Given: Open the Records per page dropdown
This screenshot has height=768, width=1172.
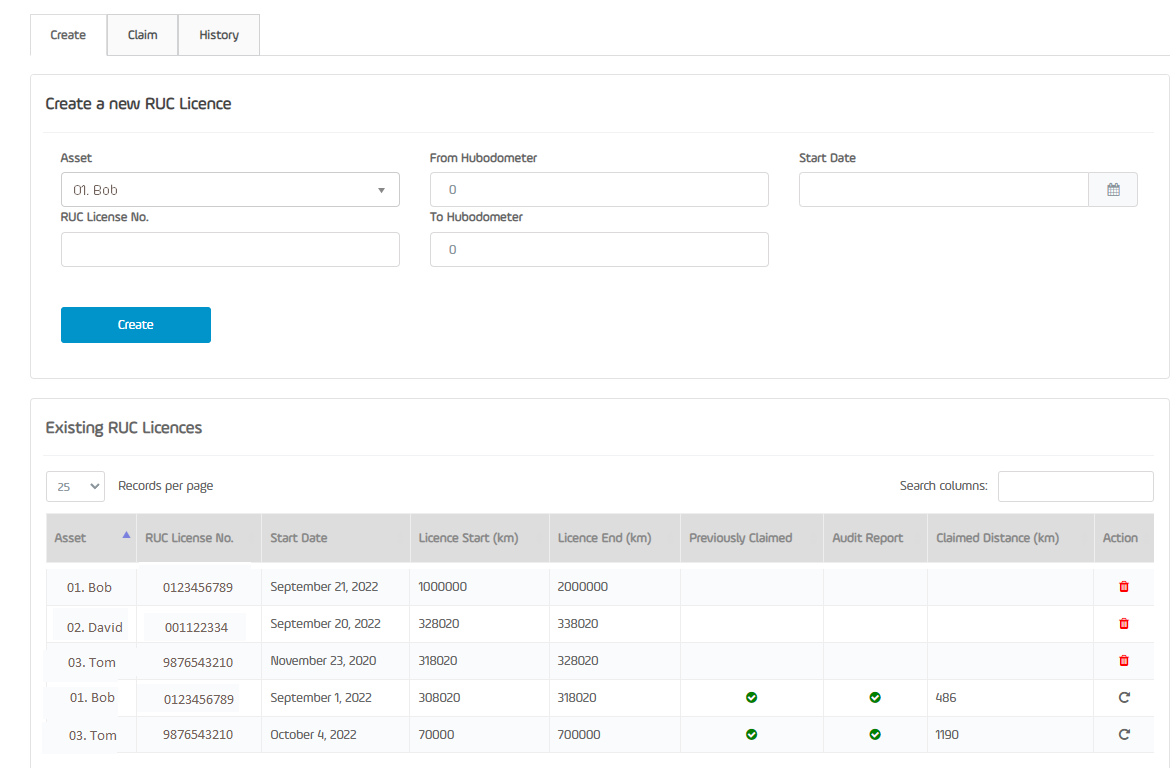Looking at the screenshot, I should point(75,487).
